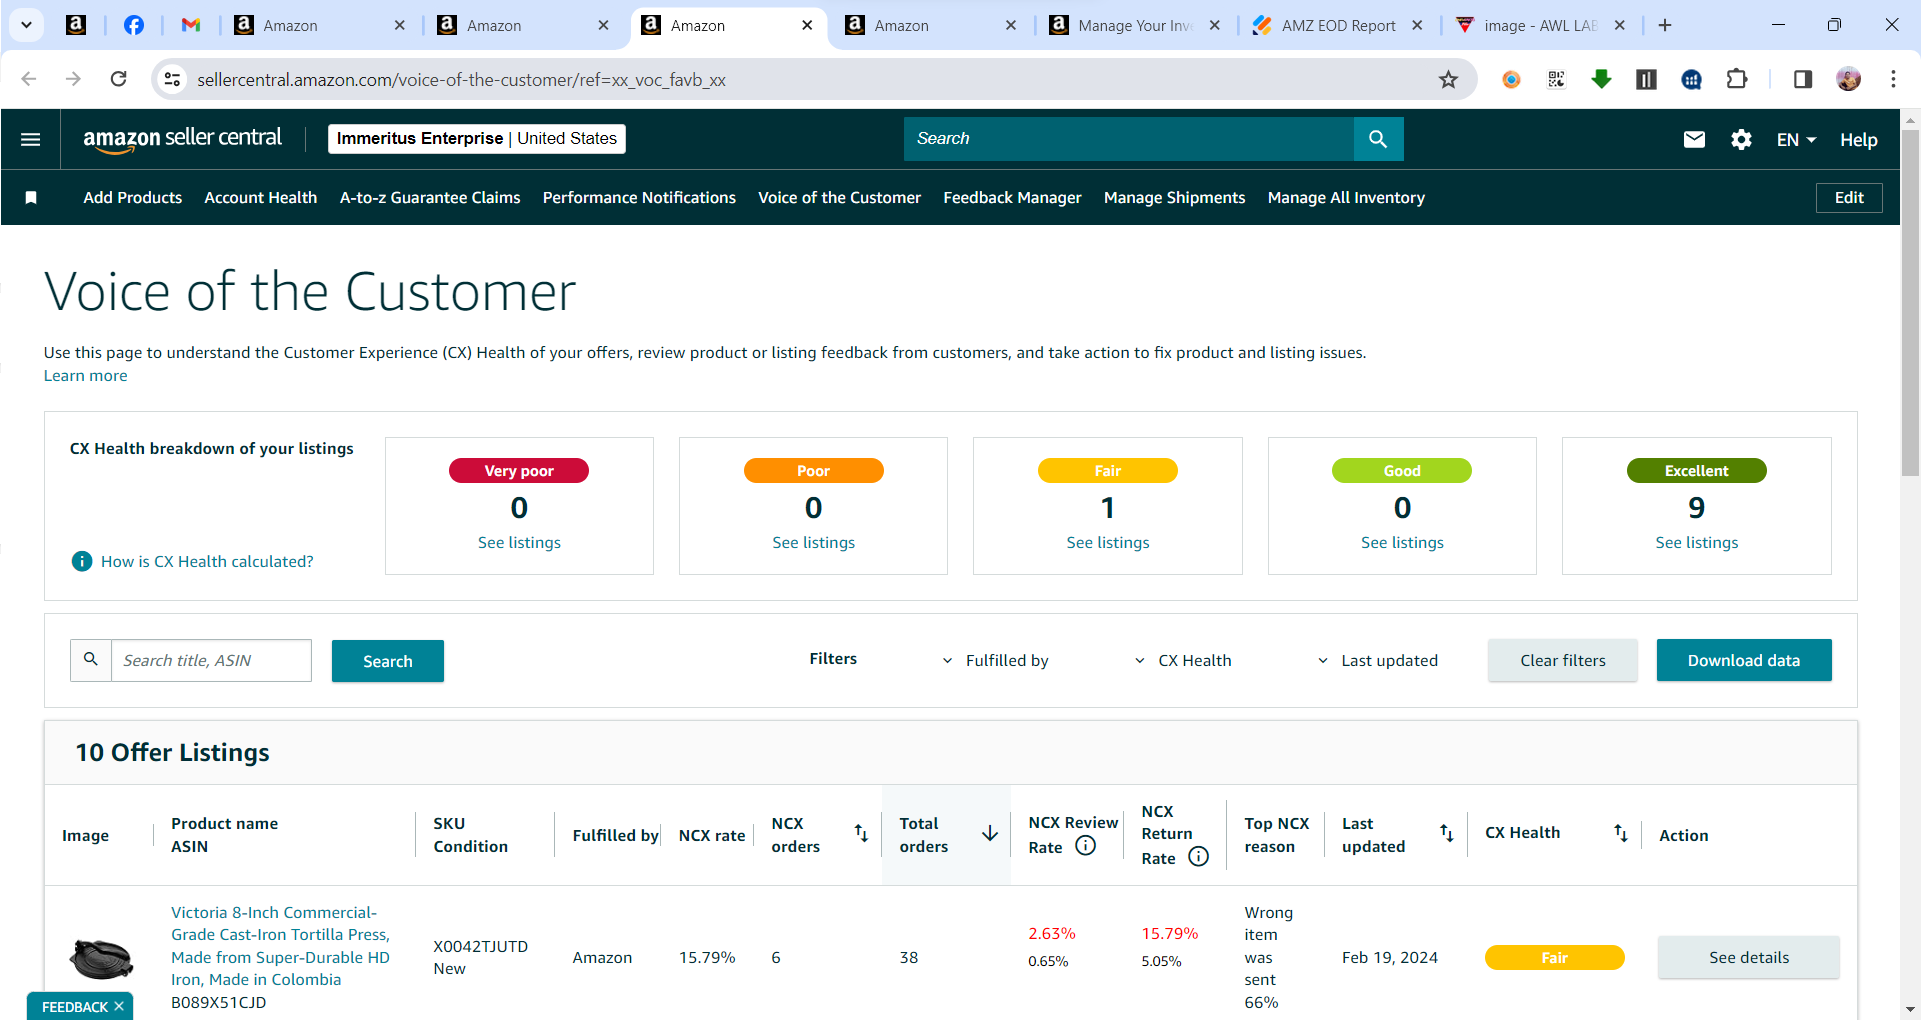The height and width of the screenshot is (1020, 1921).
Task: Click the Good green status badge
Action: [1402, 471]
